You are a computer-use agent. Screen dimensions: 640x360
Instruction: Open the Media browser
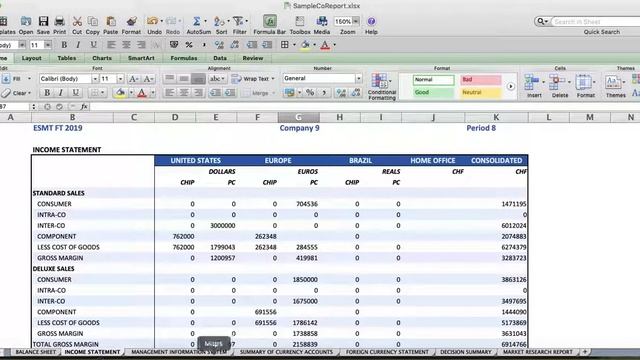coord(322,21)
